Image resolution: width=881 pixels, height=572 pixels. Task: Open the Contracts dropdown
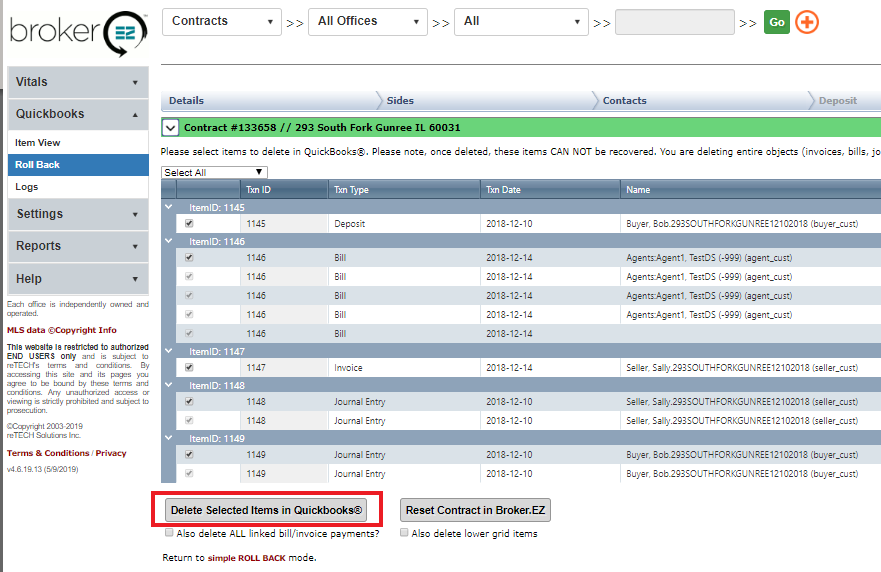click(221, 21)
